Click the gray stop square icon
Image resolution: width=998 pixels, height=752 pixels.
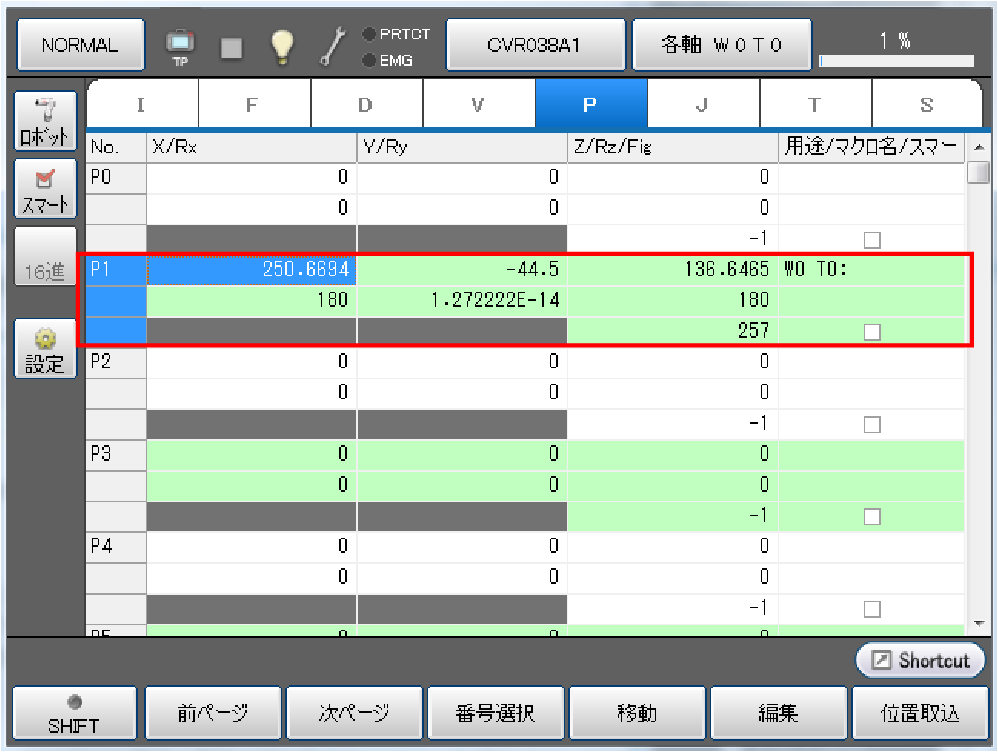[x=231, y=47]
